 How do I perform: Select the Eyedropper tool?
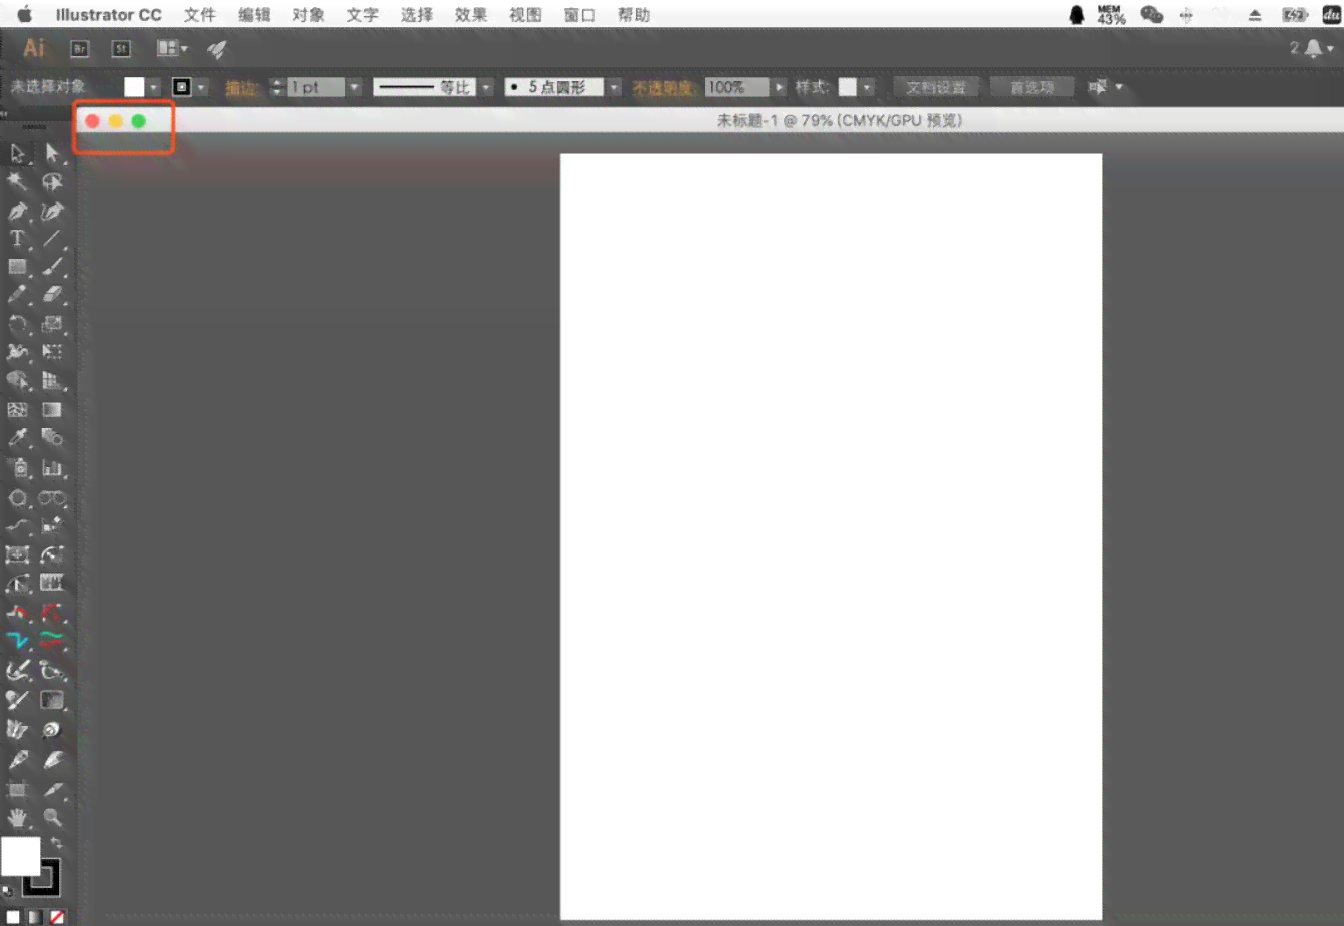pyautogui.click(x=18, y=438)
